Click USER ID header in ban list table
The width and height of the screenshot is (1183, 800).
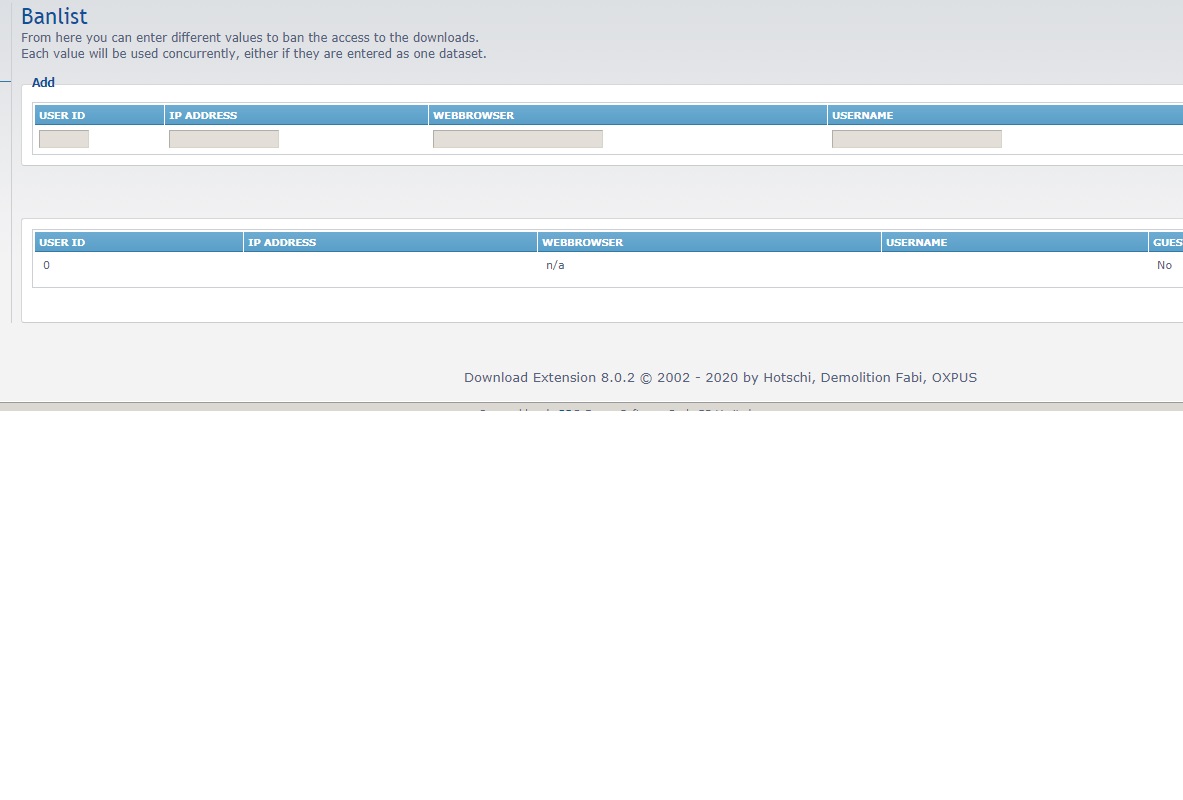pyautogui.click(x=62, y=242)
